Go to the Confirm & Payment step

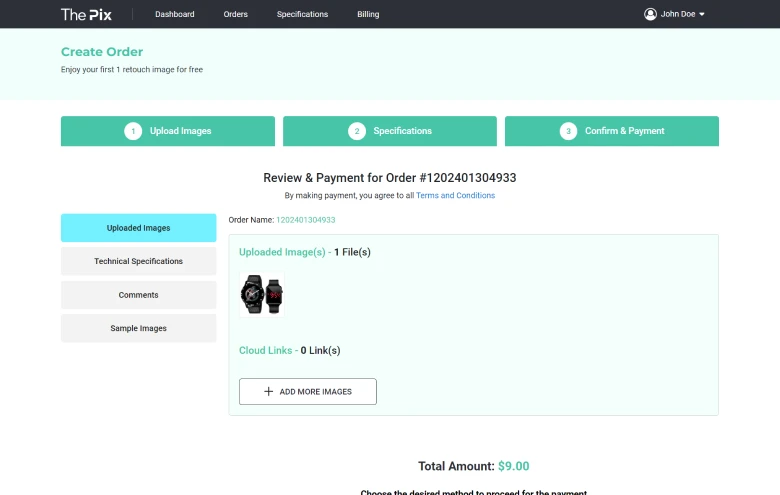point(611,131)
